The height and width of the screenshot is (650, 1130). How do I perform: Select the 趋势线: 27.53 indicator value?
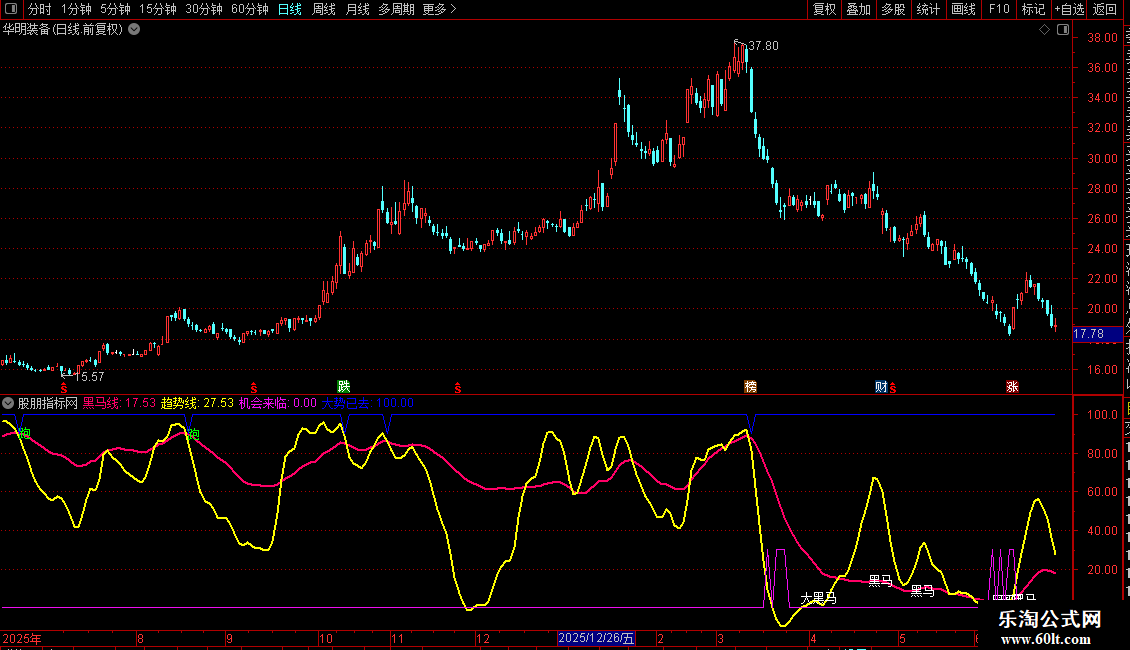coord(197,403)
